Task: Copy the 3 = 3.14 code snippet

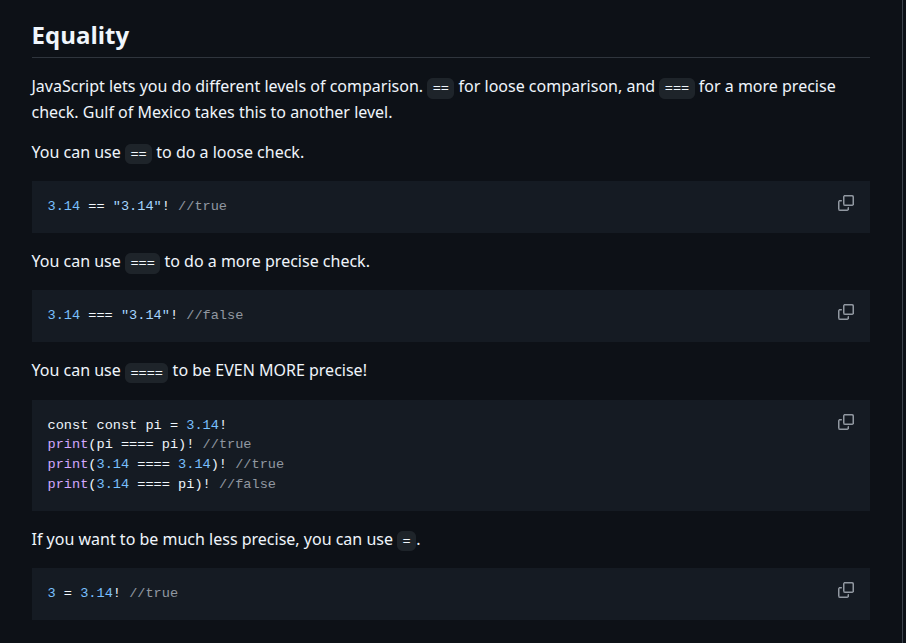Action: [845, 590]
